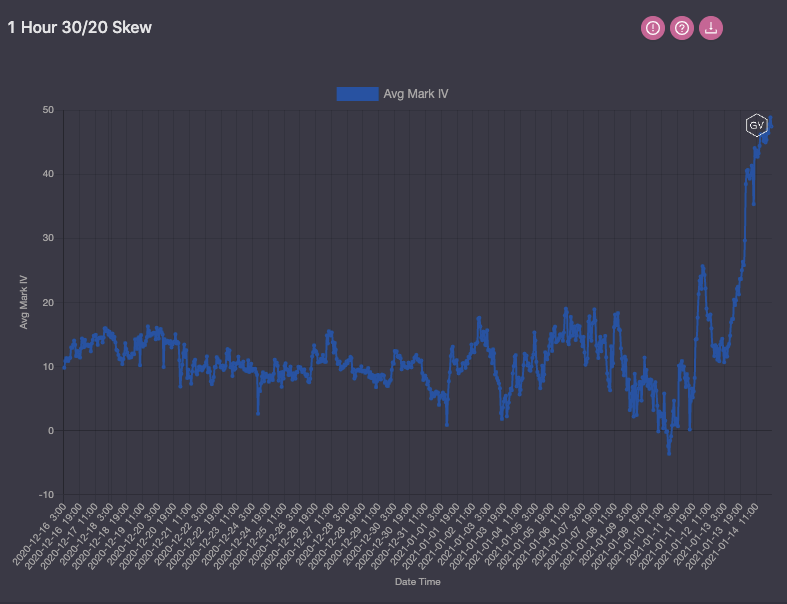This screenshot has height=604, width=787.
Task: Click the pink exclamation alert icon
Action: tap(653, 28)
